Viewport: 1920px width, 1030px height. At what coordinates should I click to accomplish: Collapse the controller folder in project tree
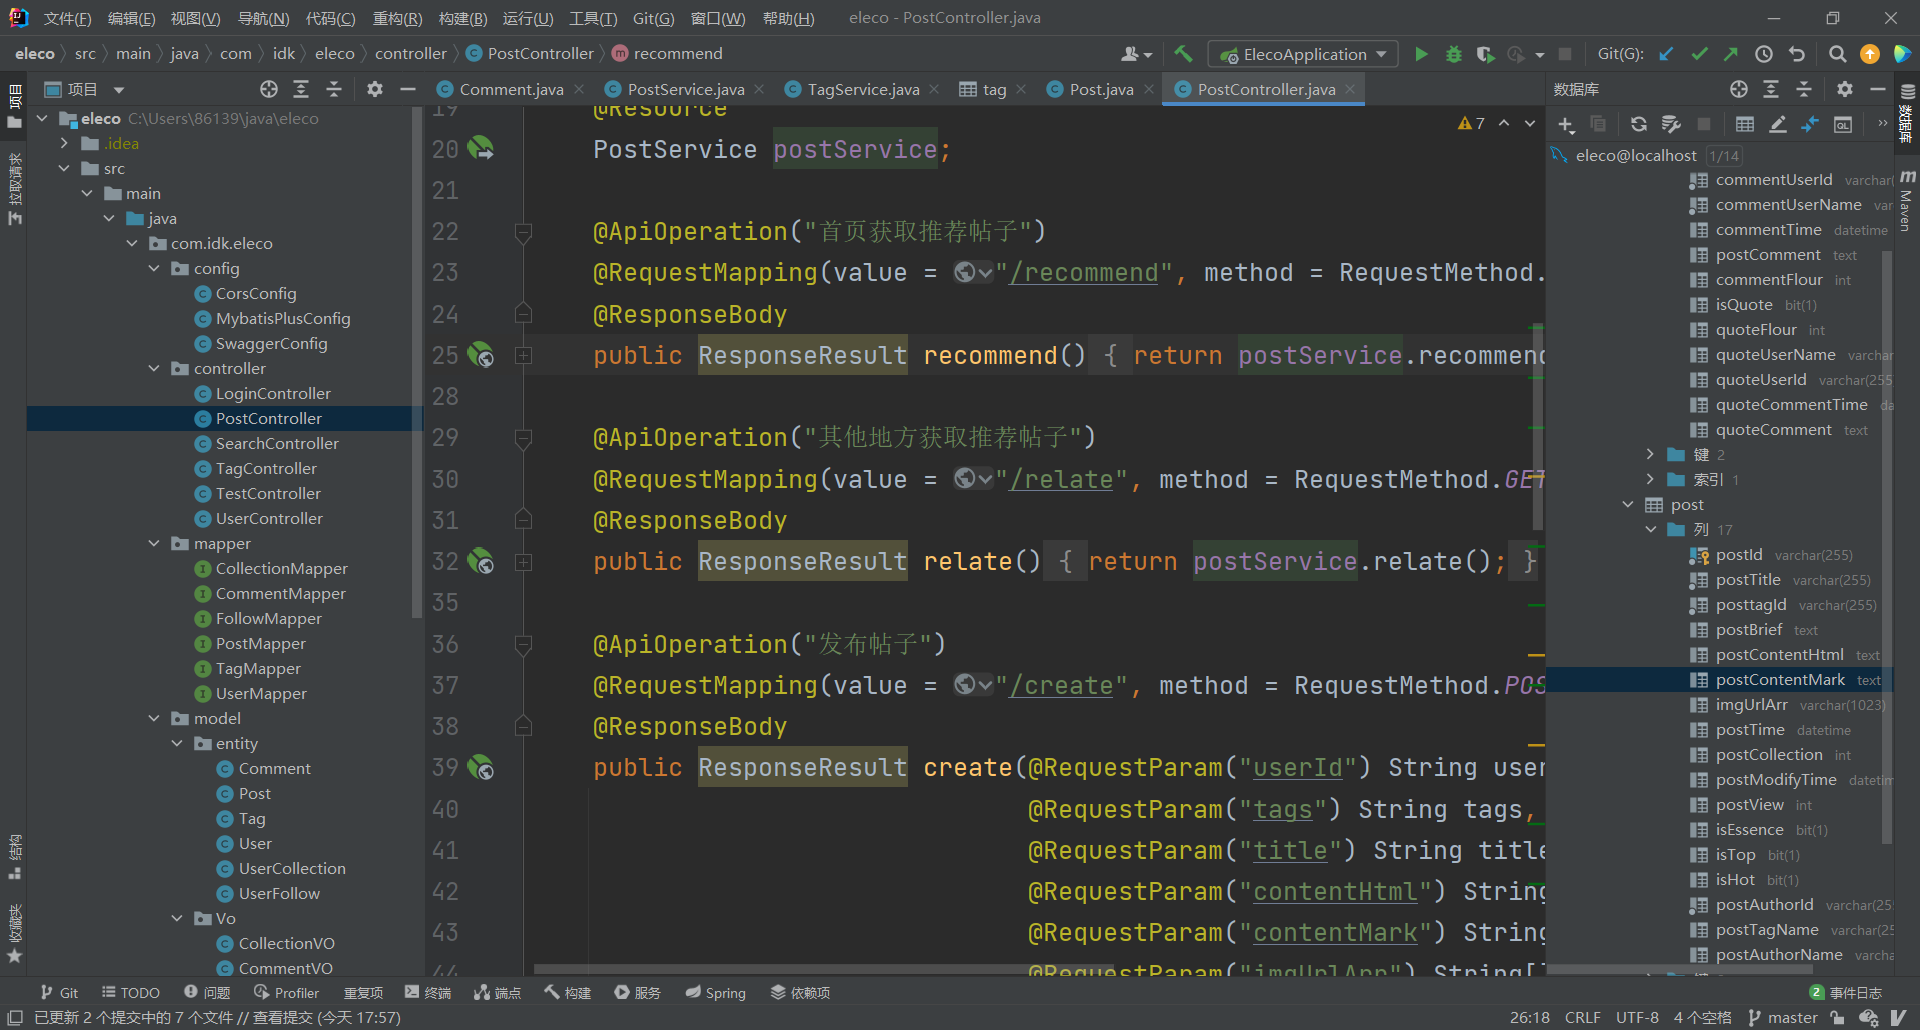154,368
